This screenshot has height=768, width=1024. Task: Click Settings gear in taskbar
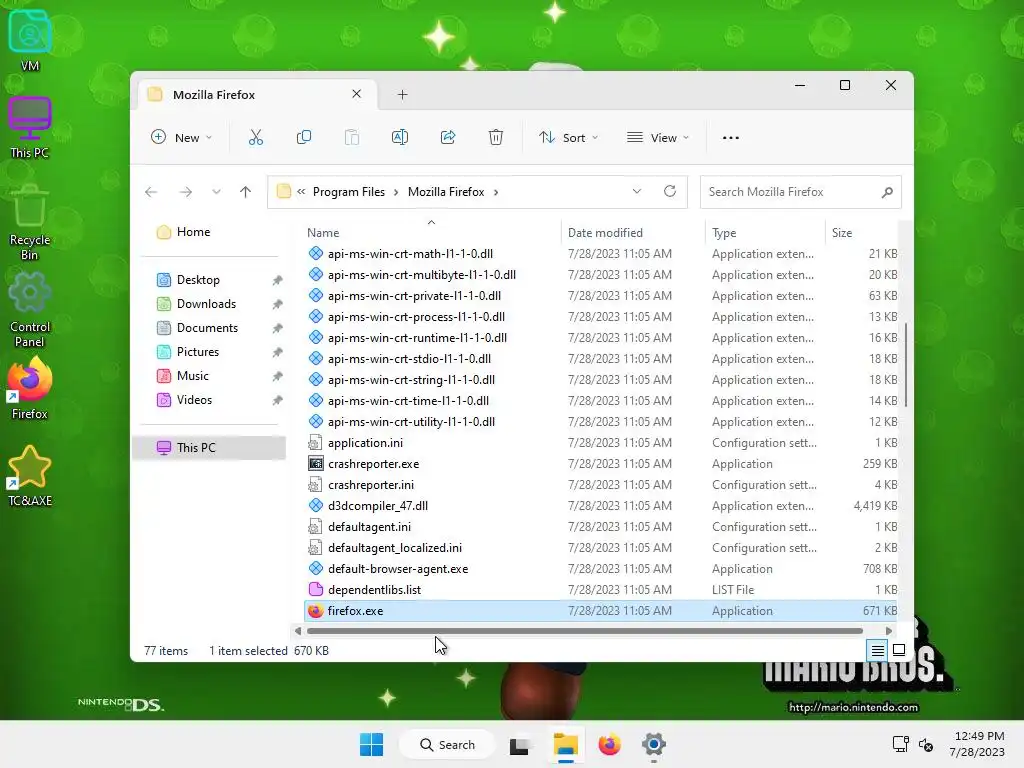653,744
